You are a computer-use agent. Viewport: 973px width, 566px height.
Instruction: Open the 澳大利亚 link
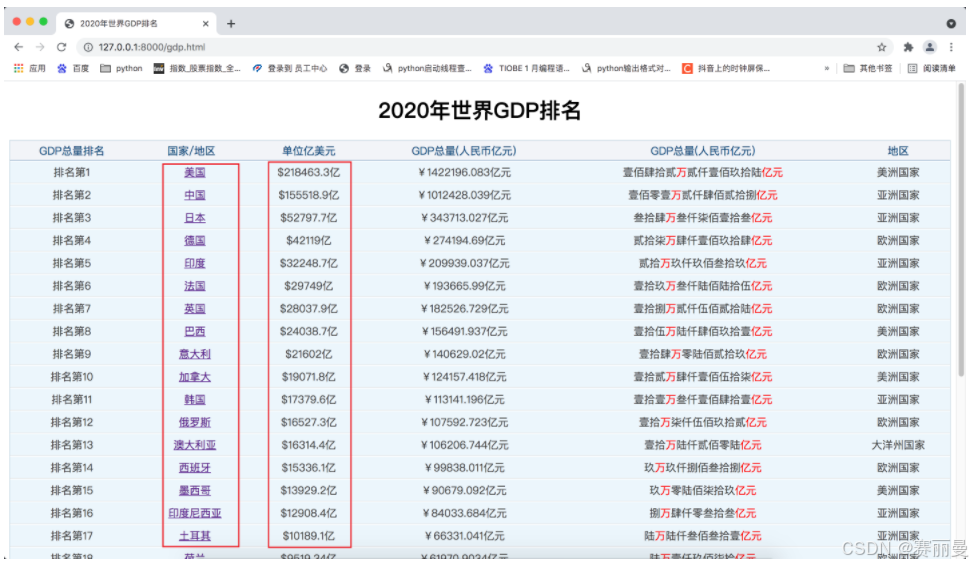tap(195, 445)
